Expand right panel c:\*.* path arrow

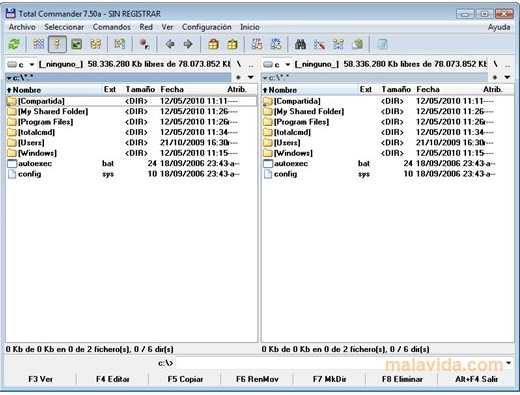(x=265, y=78)
